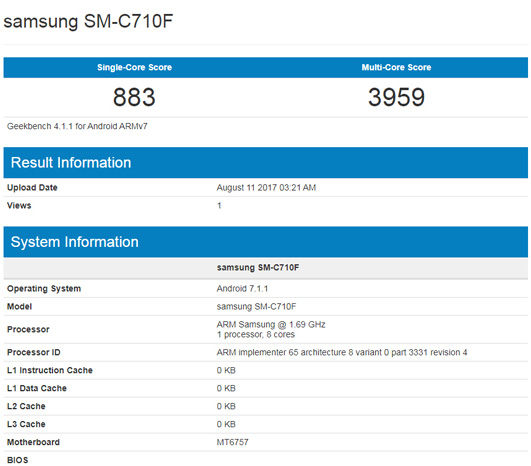Viewport: 531px width, 466px height.
Task: Select the 'MT6757' motherboard value
Action: (232, 442)
